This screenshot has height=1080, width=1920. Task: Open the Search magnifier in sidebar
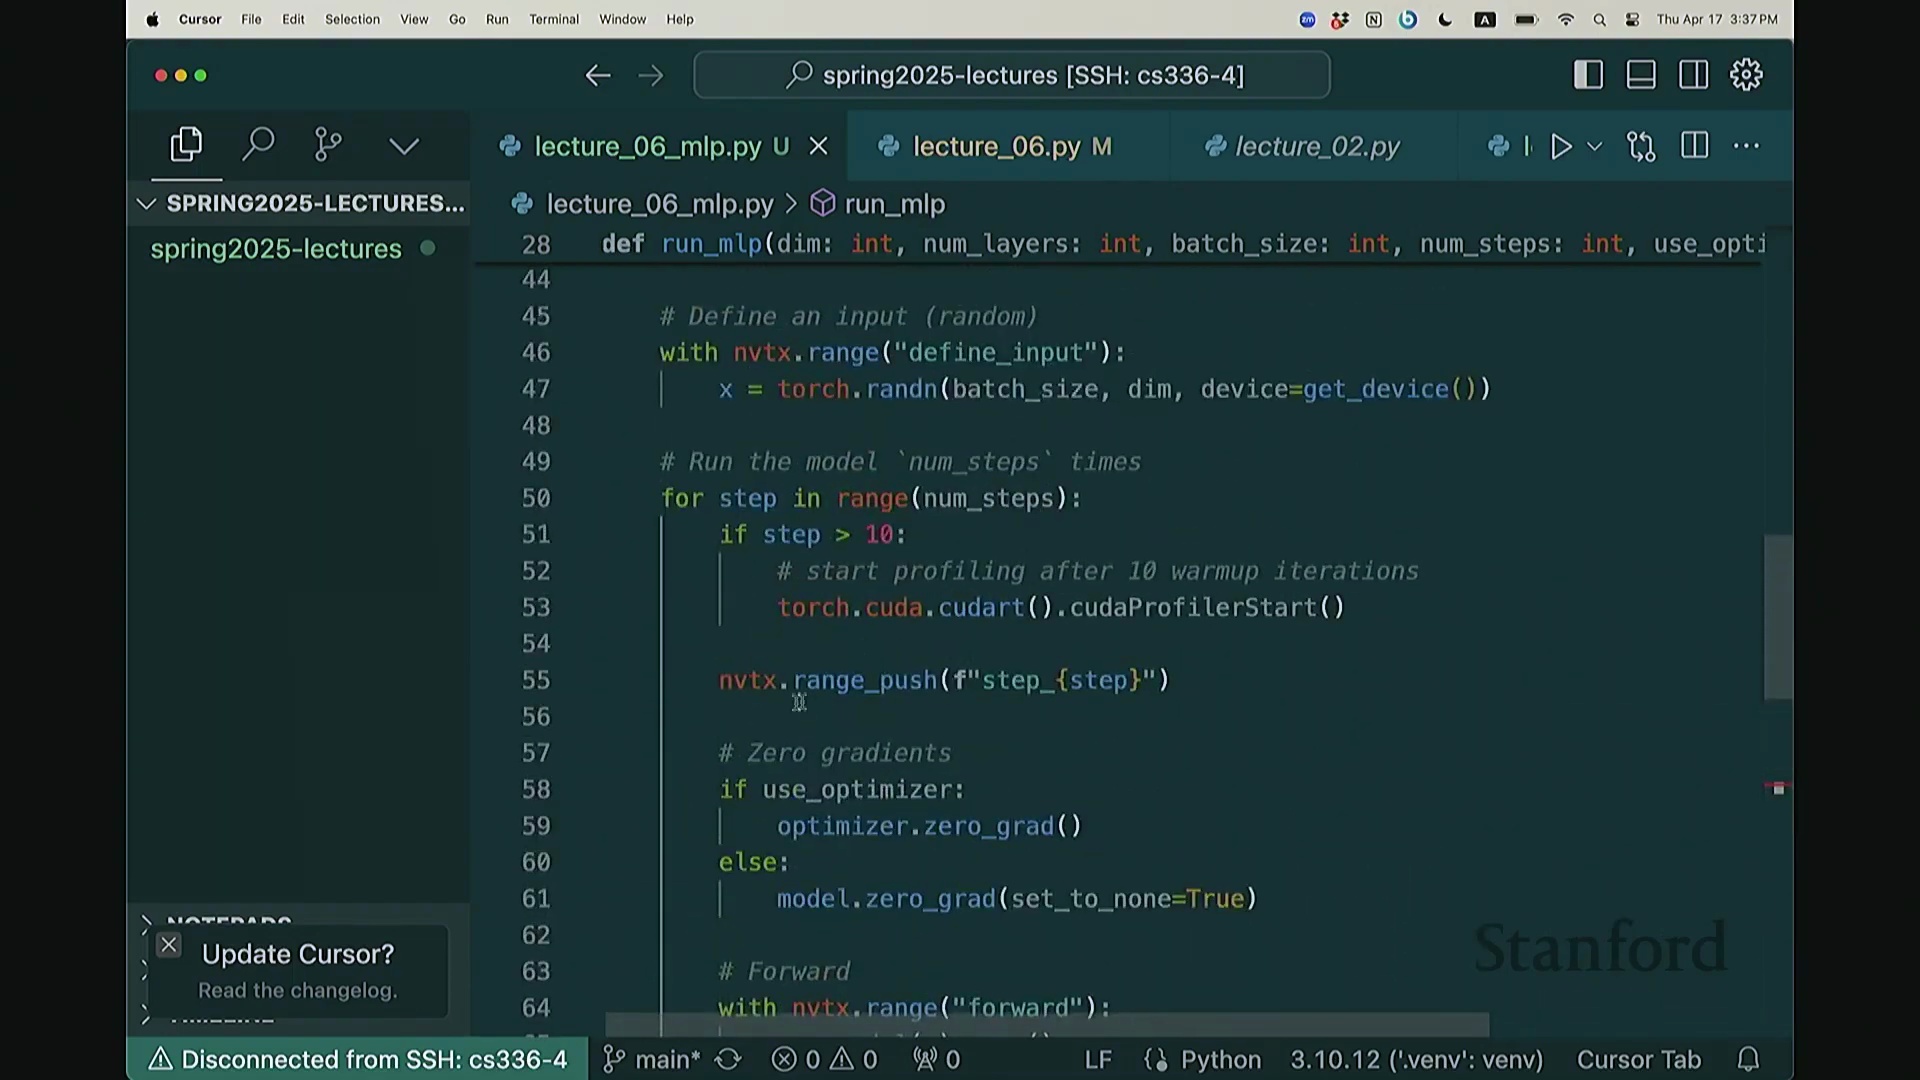tap(258, 146)
